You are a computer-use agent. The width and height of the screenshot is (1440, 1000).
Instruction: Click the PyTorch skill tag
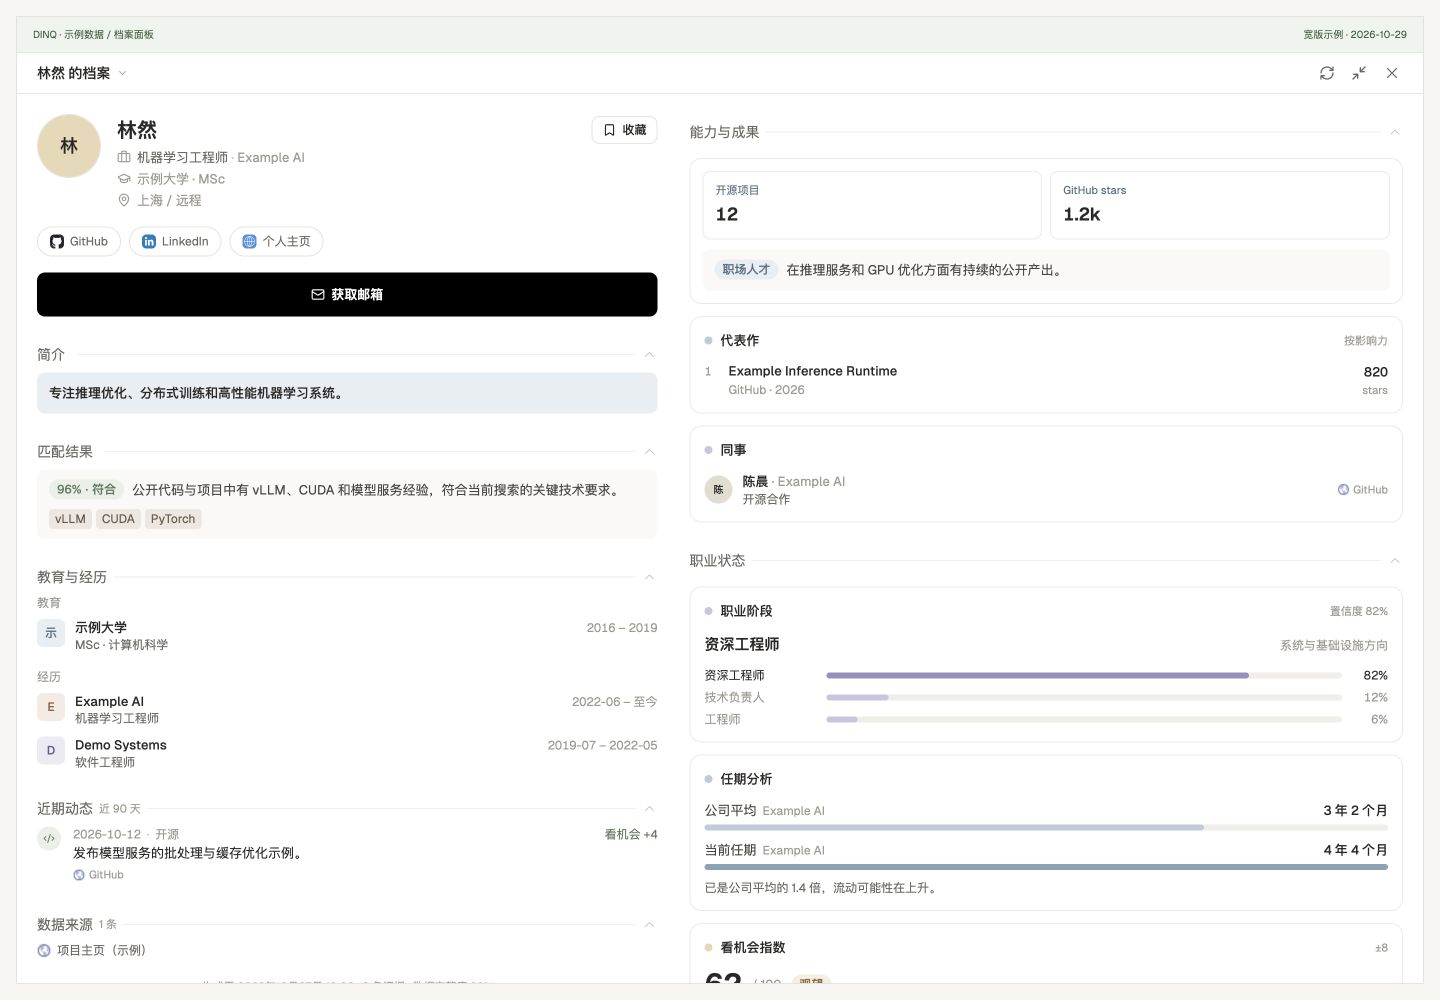(x=173, y=519)
